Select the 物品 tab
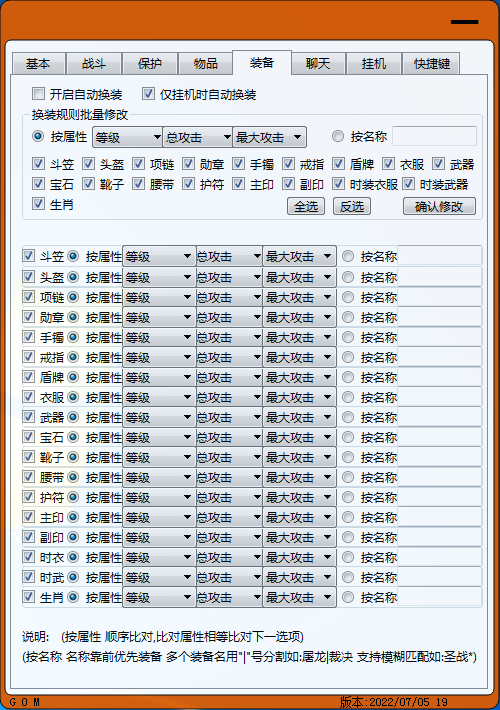This screenshot has height=710, width=500. (206, 63)
